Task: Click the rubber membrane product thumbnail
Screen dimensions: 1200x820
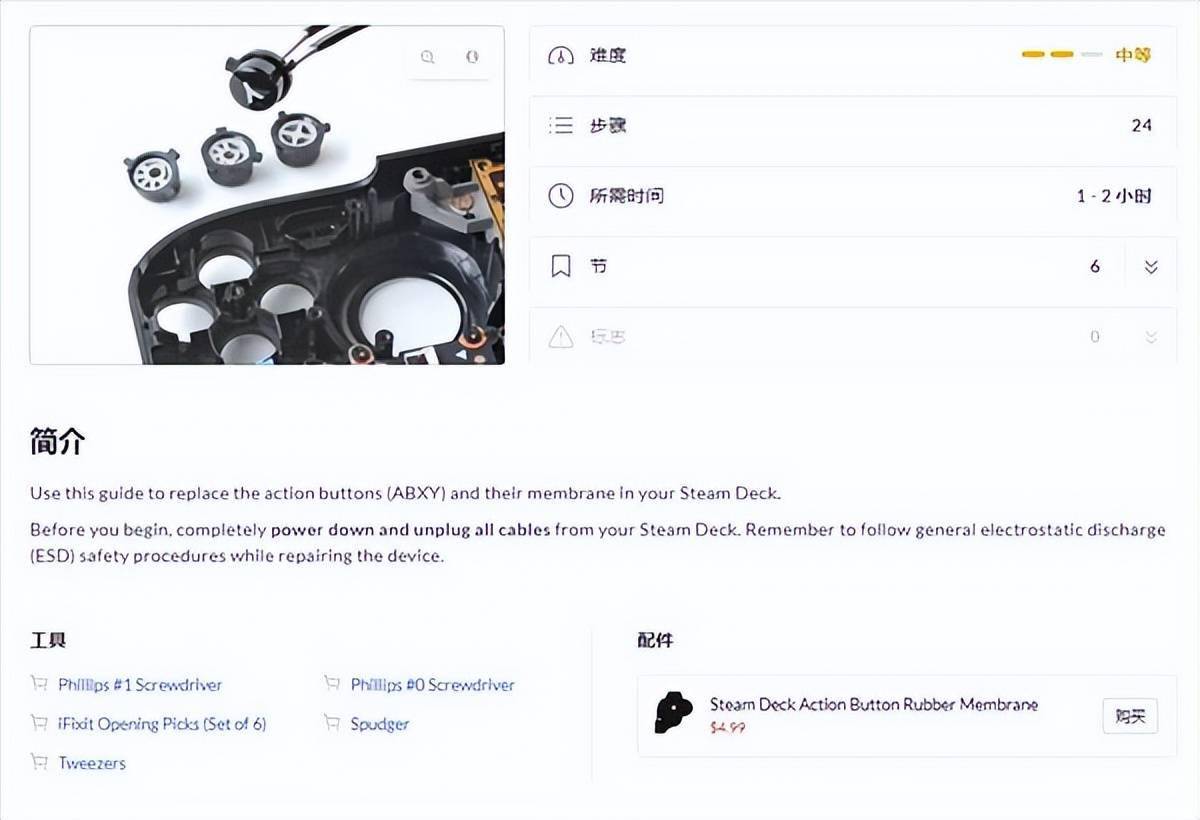Action: 673,713
